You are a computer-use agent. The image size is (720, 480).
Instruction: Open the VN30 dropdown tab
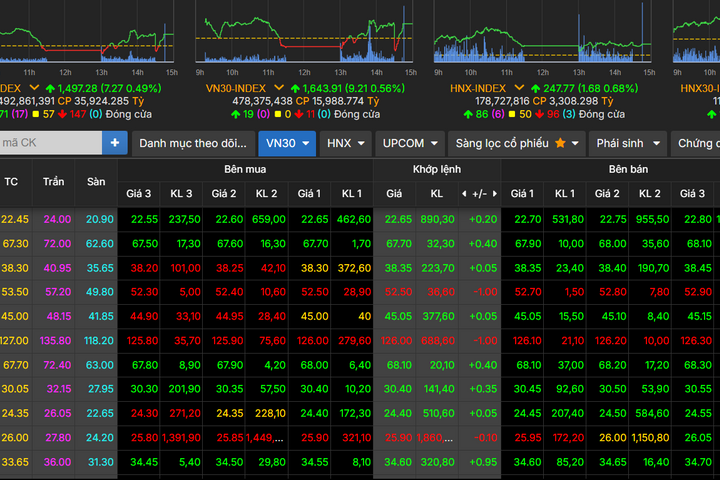(x=287, y=143)
